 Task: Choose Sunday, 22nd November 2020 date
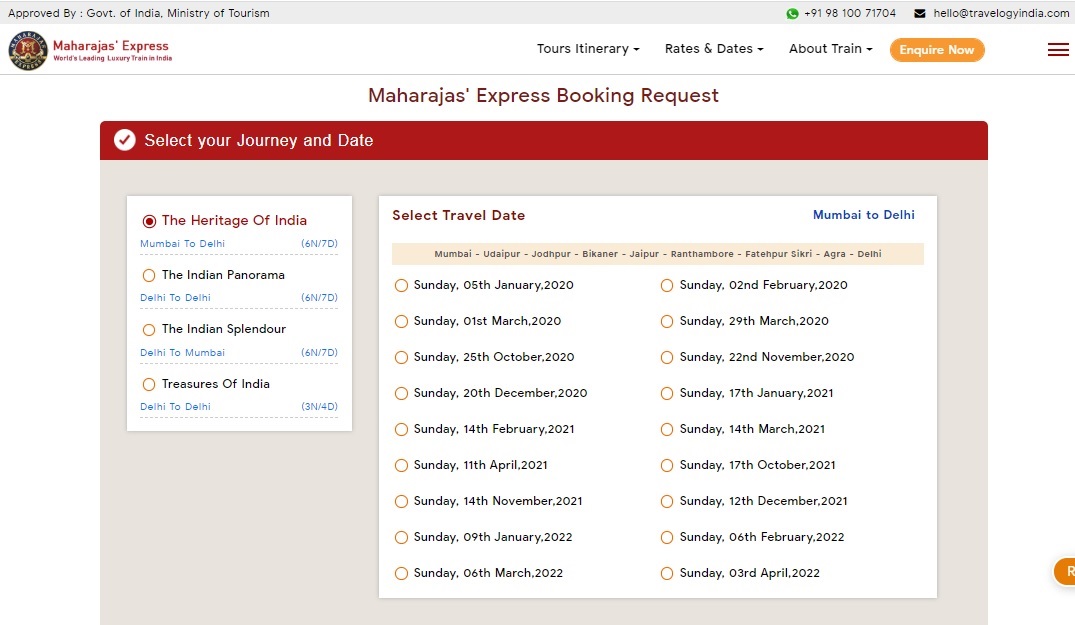(x=667, y=358)
